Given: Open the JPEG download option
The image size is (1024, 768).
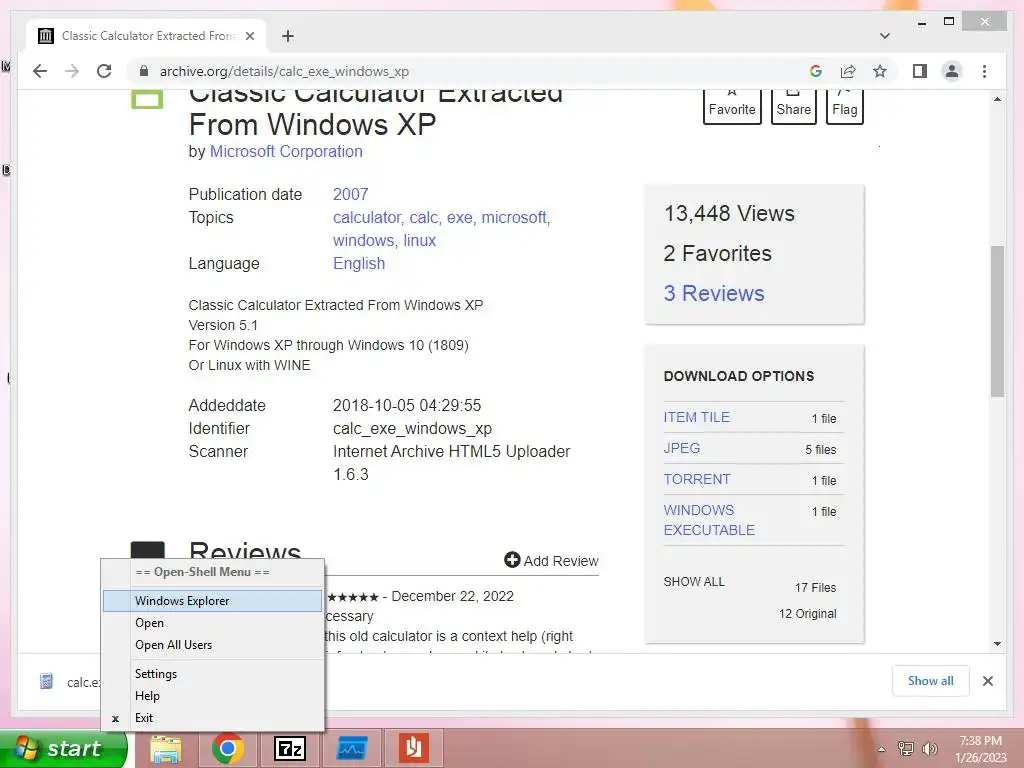Looking at the screenshot, I should [682, 448].
